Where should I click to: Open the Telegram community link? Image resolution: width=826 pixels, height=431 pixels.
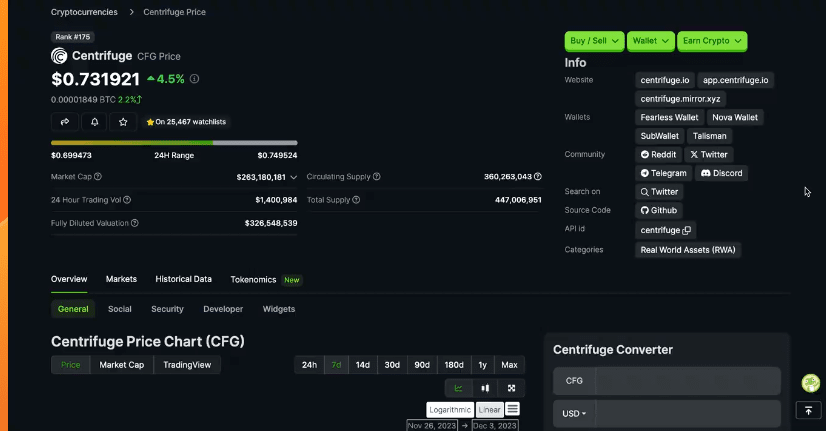pos(663,173)
